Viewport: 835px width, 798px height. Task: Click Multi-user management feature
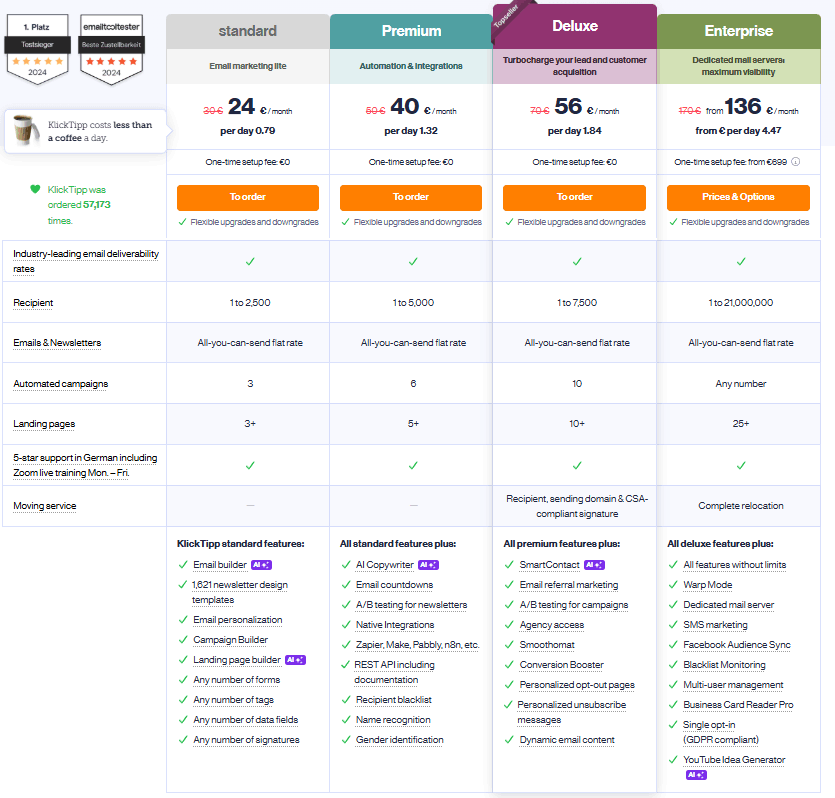click(733, 685)
